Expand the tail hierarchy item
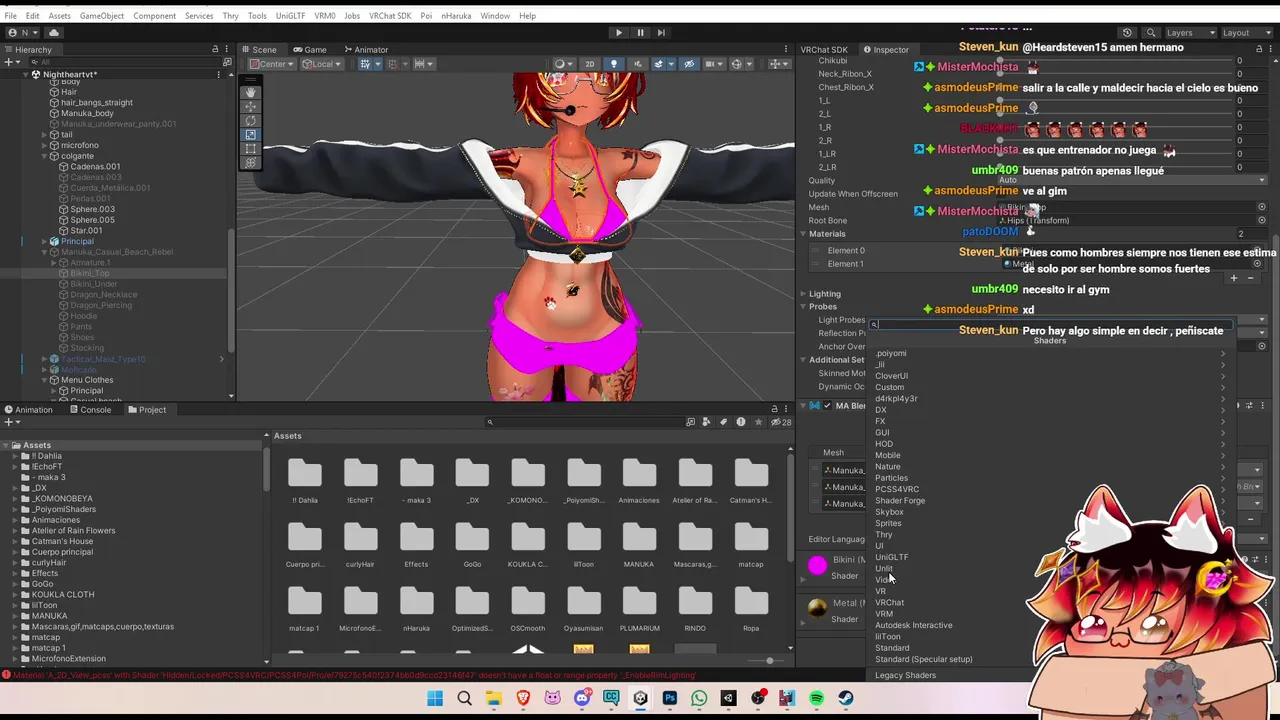This screenshot has width=1280, height=720. (x=44, y=135)
